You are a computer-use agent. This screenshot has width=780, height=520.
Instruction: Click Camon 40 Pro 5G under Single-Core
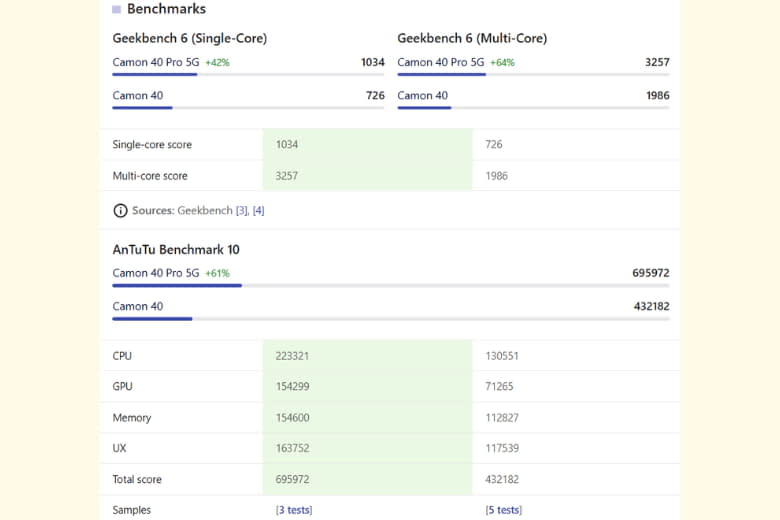[x=156, y=62]
